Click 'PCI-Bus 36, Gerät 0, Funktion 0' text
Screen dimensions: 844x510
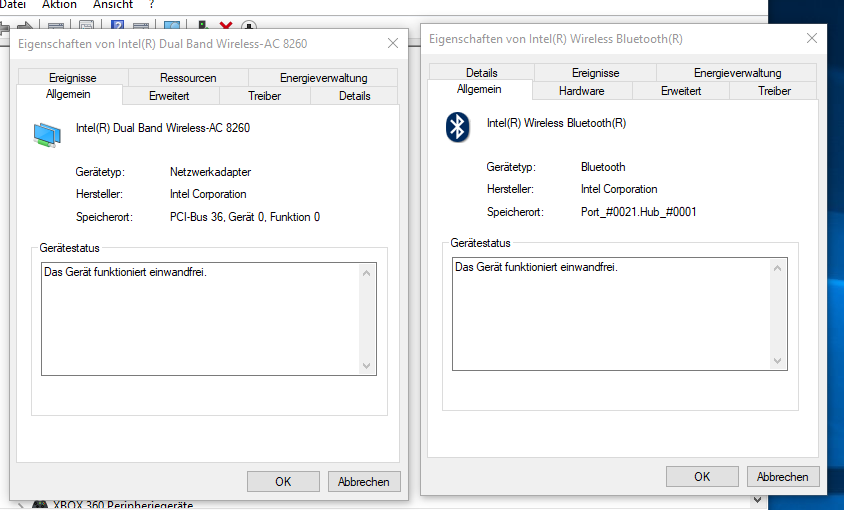tap(245, 217)
